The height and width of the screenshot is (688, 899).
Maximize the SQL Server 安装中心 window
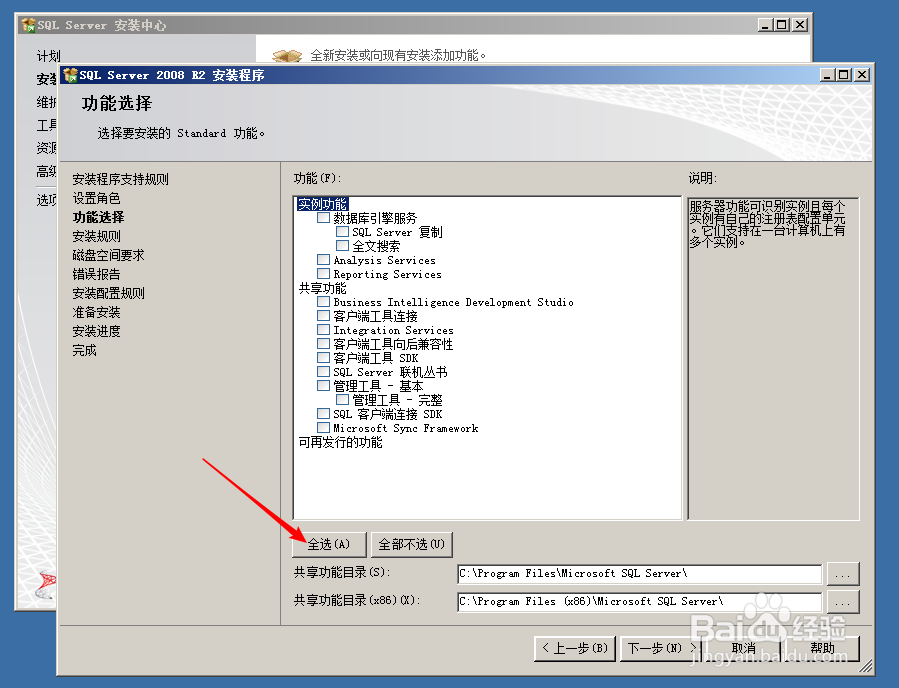782,25
